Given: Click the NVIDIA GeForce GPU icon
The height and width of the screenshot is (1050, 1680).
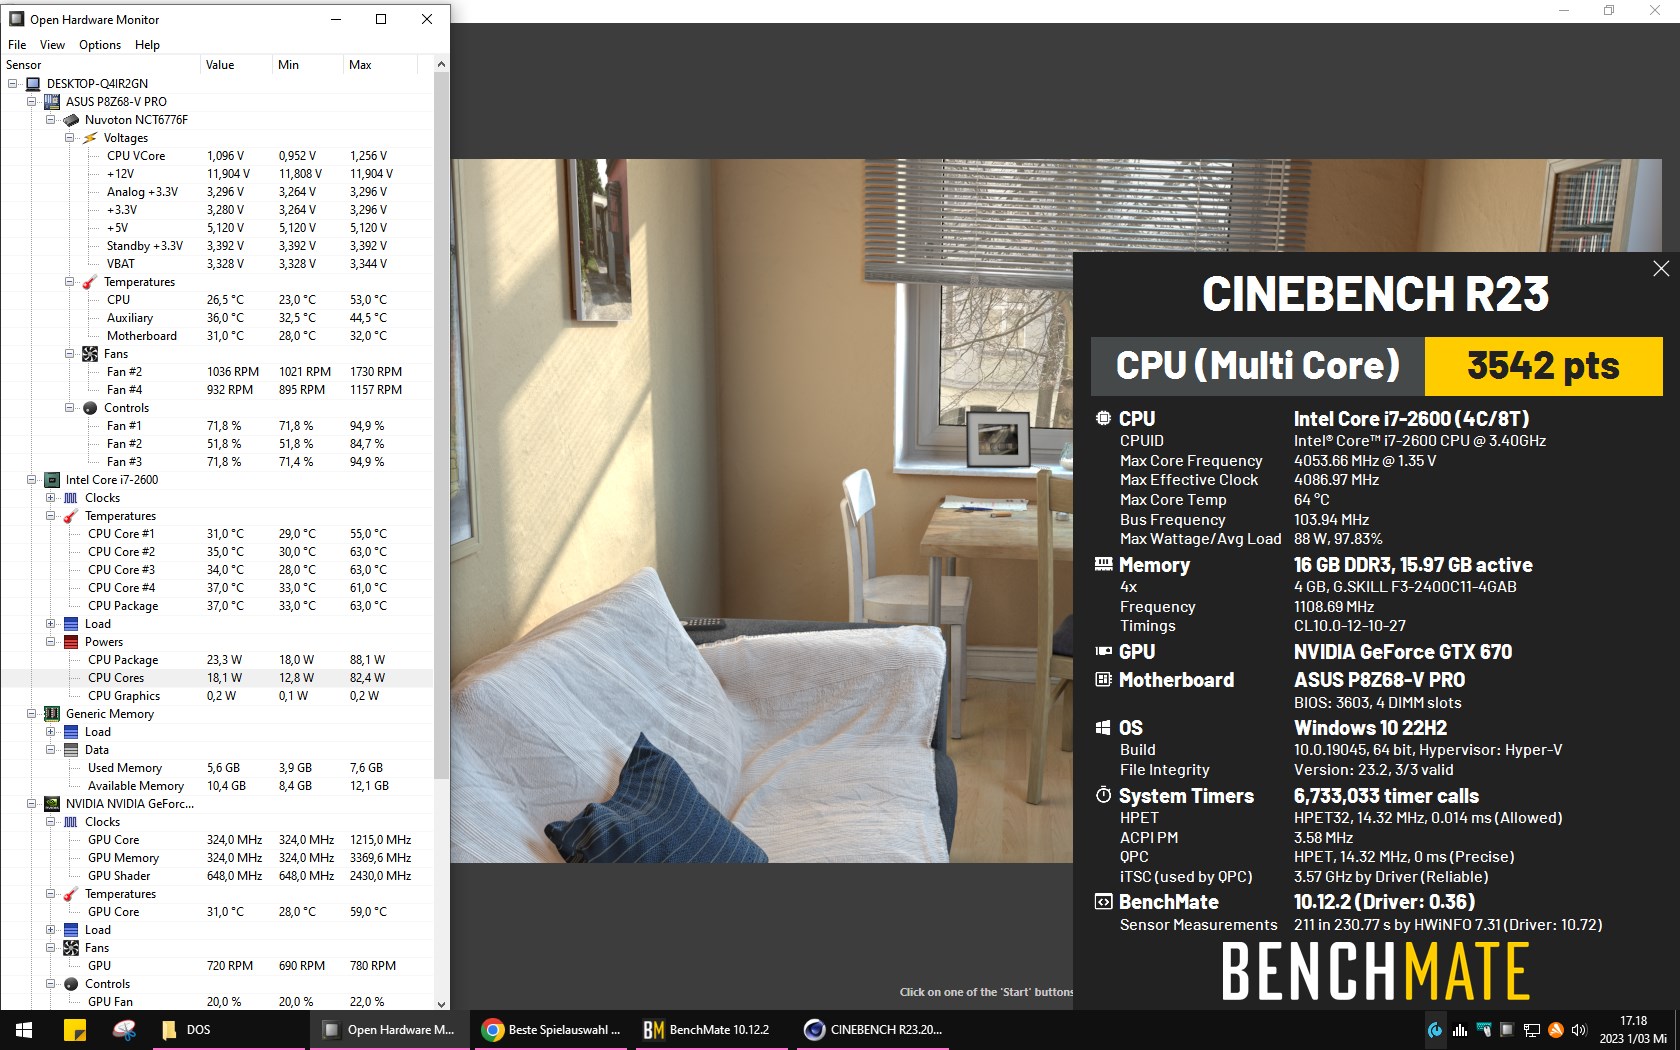Looking at the screenshot, I should [52, 804].
